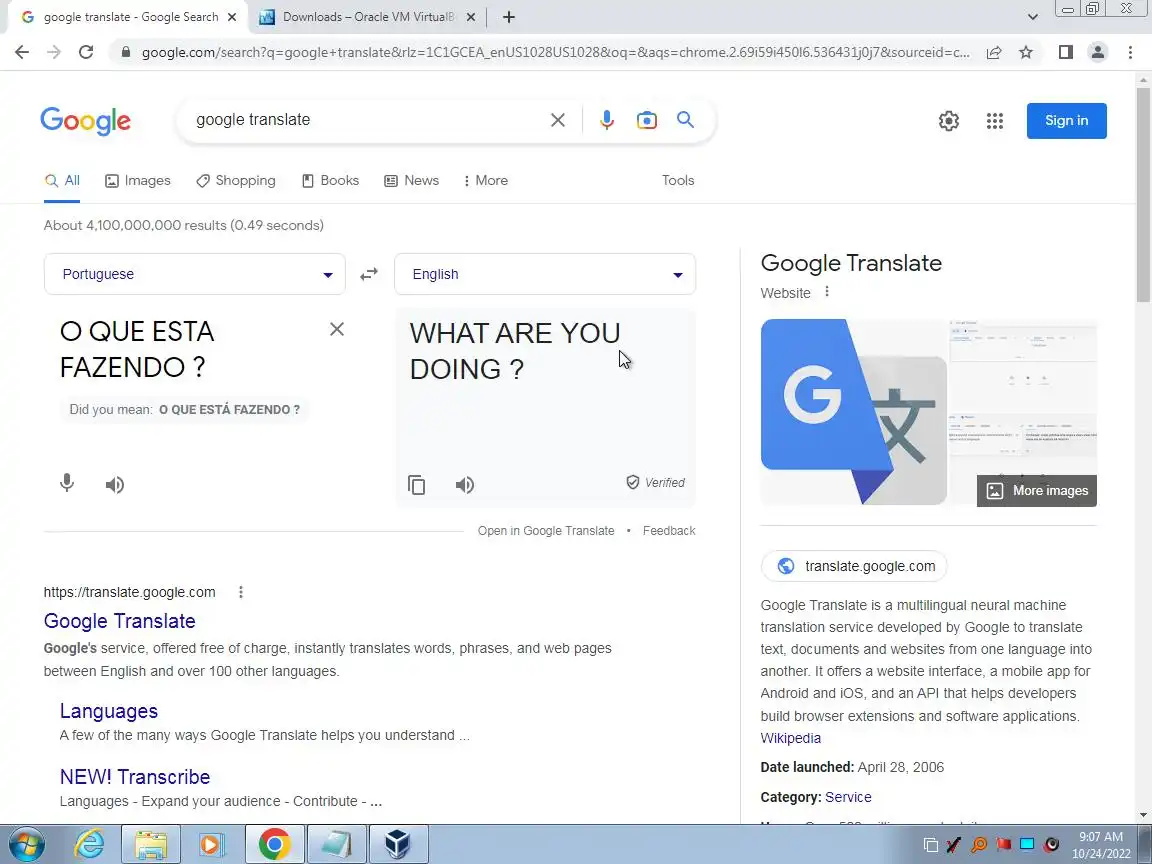Image resolution: width=1152 pixels, height=864 pixels.
Task: Swap Portuguese and English languages
Action: 369,274
